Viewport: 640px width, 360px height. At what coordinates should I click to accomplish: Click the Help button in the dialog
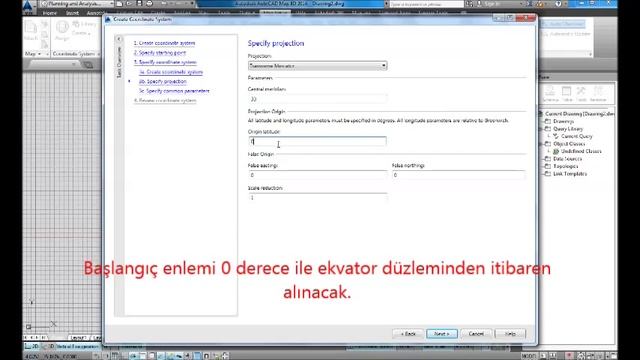coord(510,334)
